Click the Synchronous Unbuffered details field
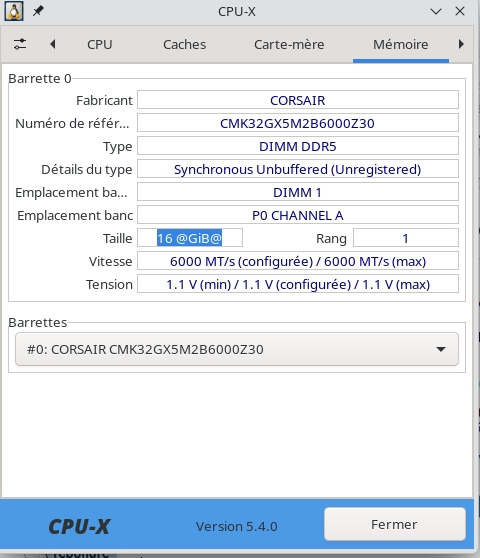 (298, 169)
